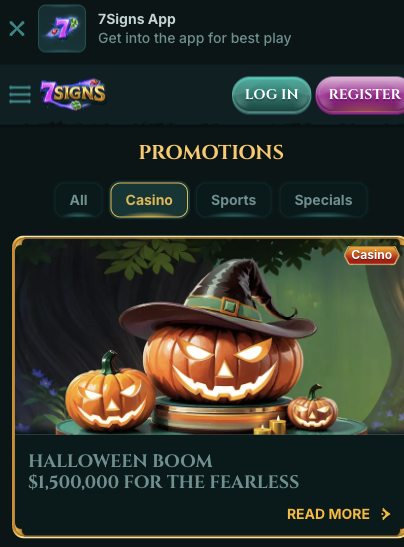Click the LOG IN button

(x=271, y=95)
